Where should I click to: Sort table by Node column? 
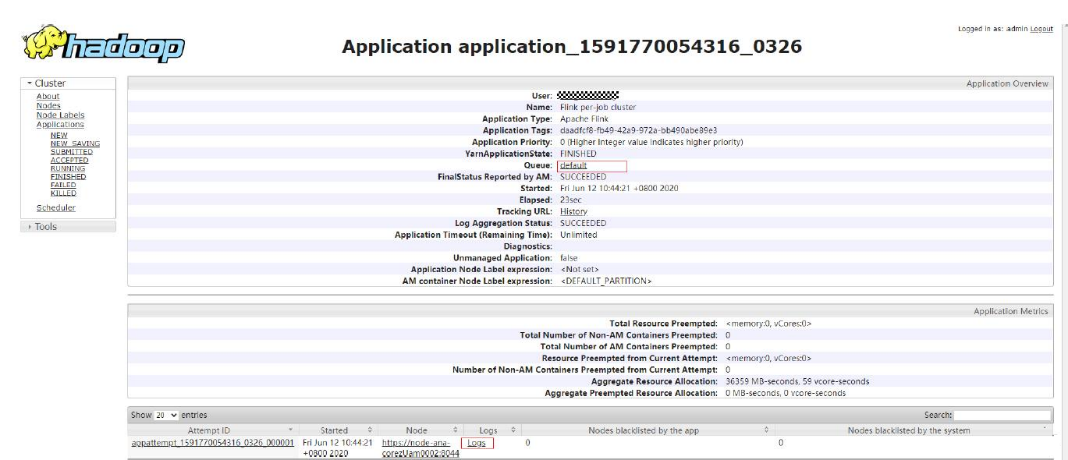417,430
